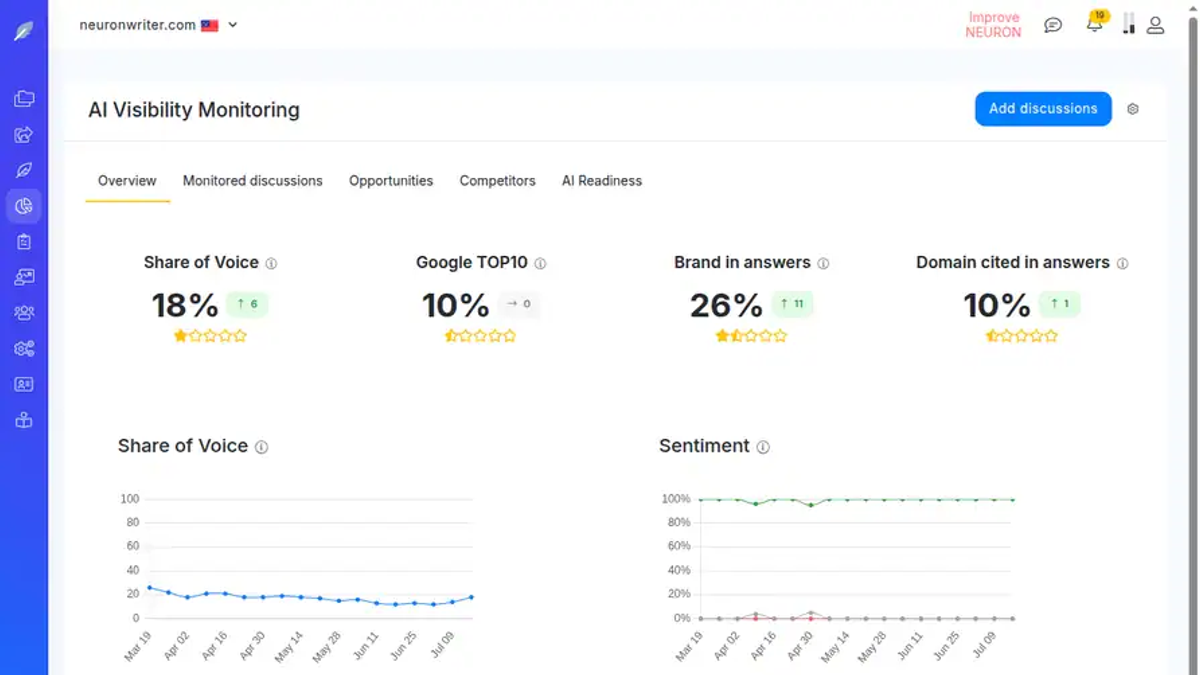Viewport: 1200px width, 675px height.
Task: Click the NeuronWriter feather logo
Action: [23, 31]
